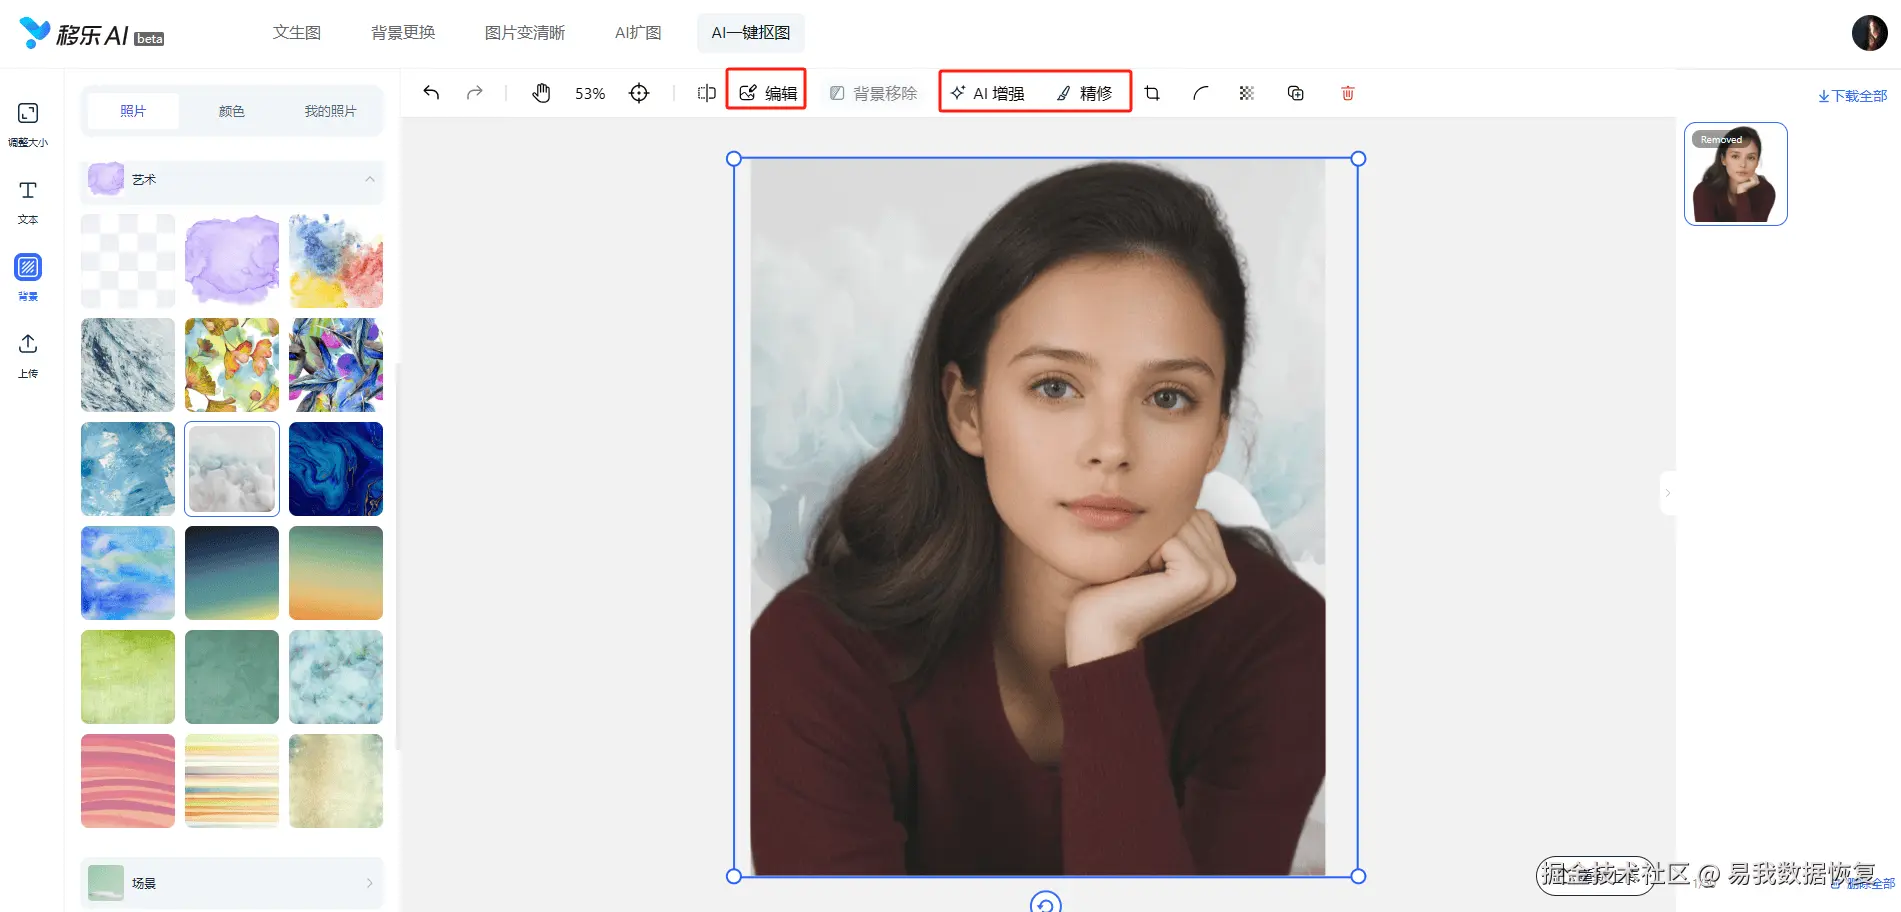1901x912 pixels.
Task: Open the 编辑 edit tool
Action: [768, 93]
